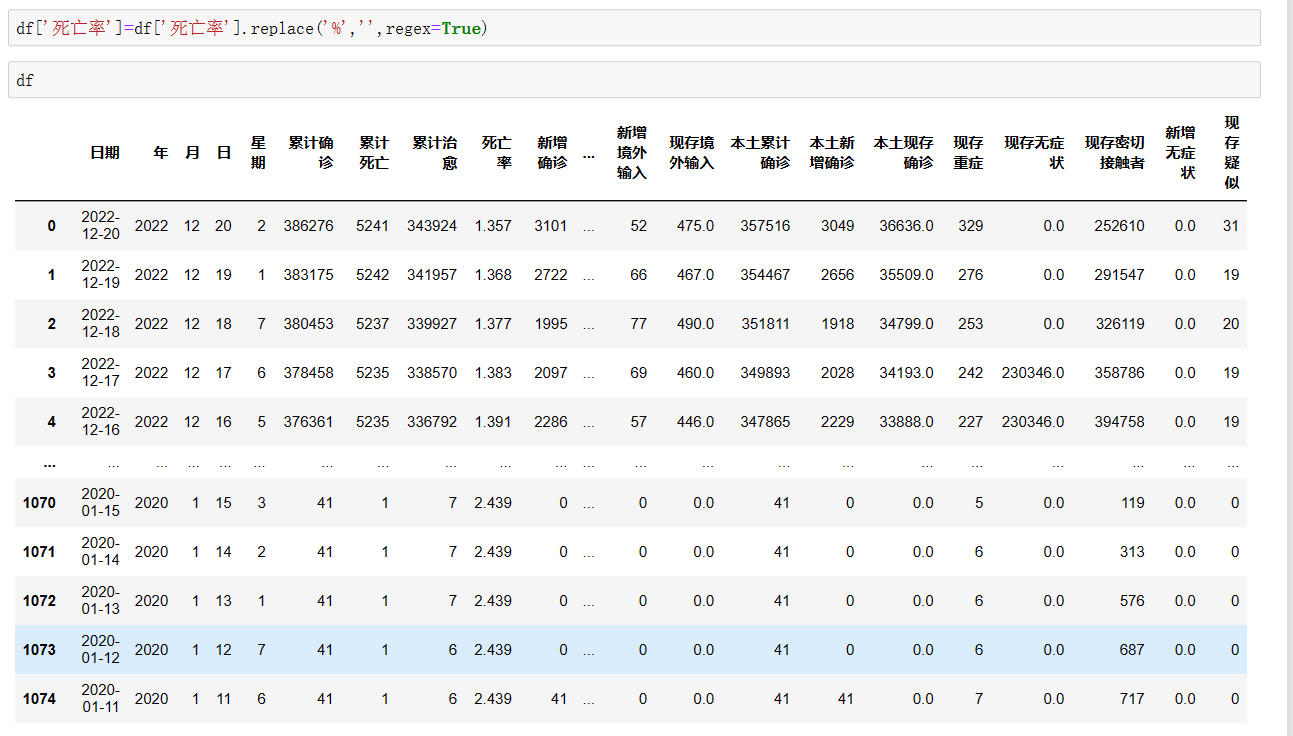The image size is (1293, 736).
Task: Select the 本土新增确诊 column header
Action: tap(832, 152)
